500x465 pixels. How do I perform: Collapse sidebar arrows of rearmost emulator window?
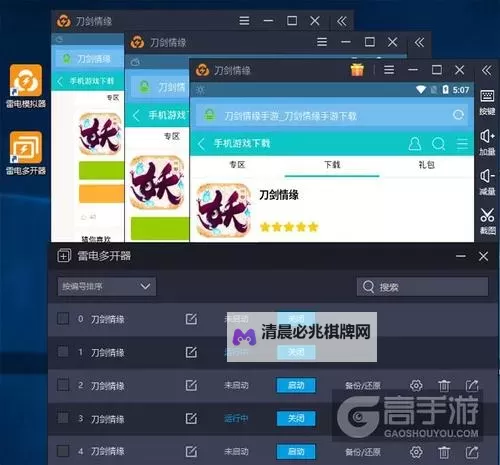click(342, 21)
